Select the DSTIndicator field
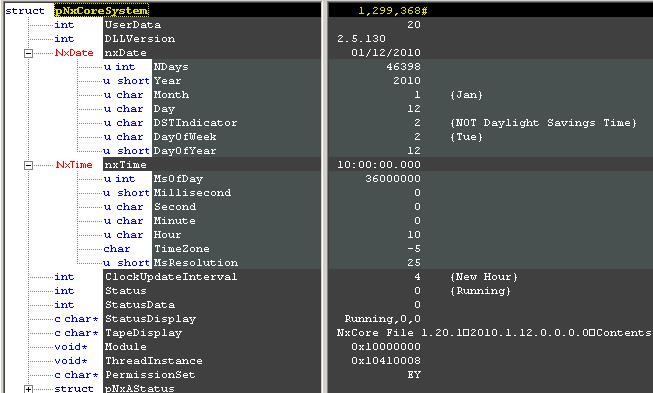The width and height of the screenshot is (653, 393). [x=195, y=123]
